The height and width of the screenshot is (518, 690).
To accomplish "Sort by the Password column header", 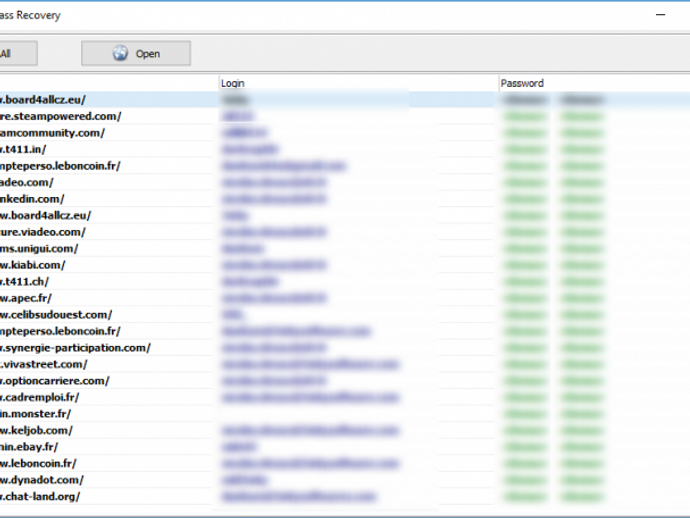I will tap(595, 83).
